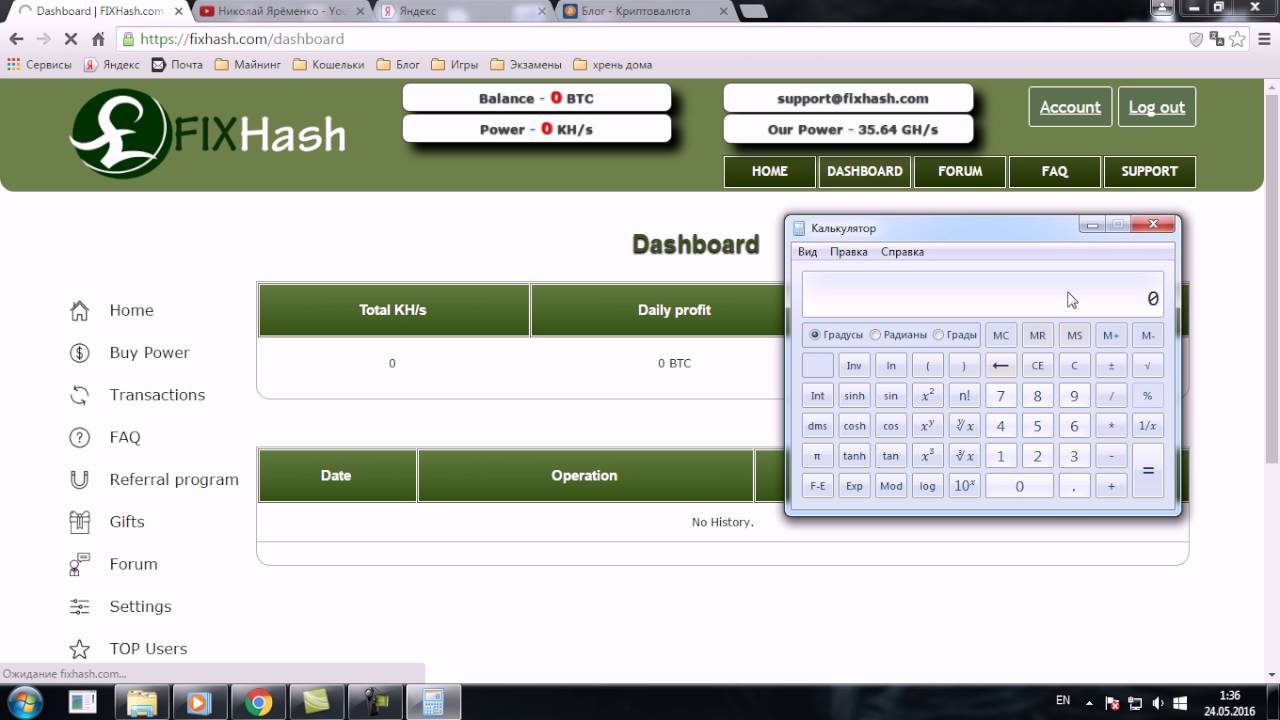Open the media player taskbar icon

tap(201, 702)
